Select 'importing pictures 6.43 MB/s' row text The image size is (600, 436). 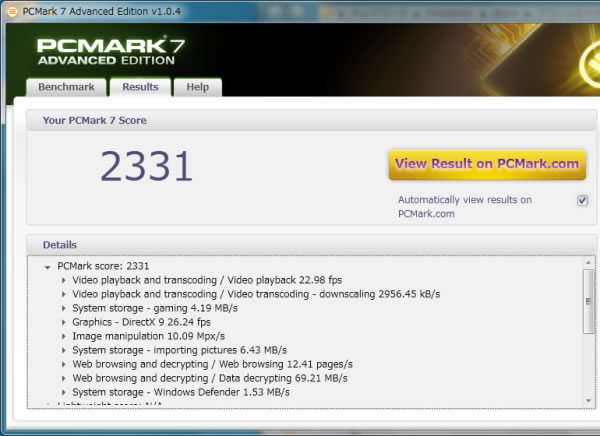(179, 350)
